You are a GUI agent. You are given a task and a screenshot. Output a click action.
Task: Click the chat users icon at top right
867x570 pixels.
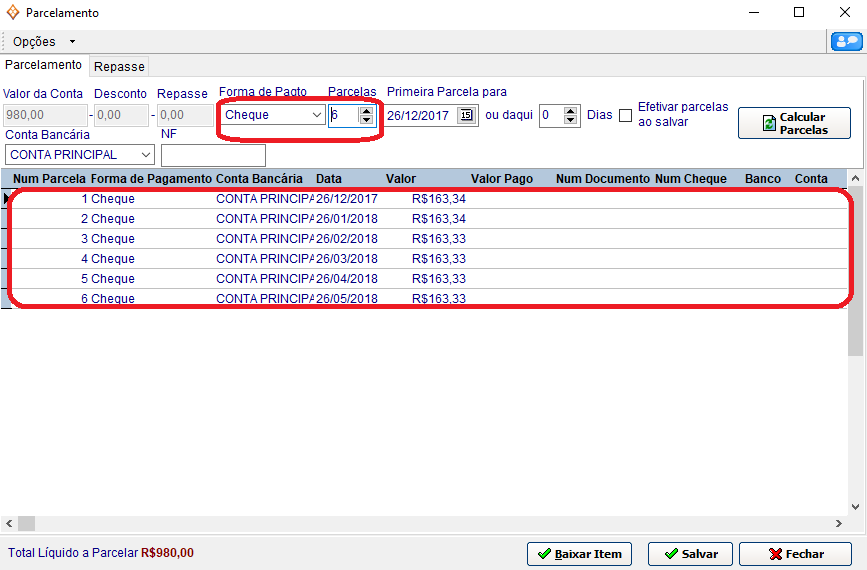[x=846, y=41]
